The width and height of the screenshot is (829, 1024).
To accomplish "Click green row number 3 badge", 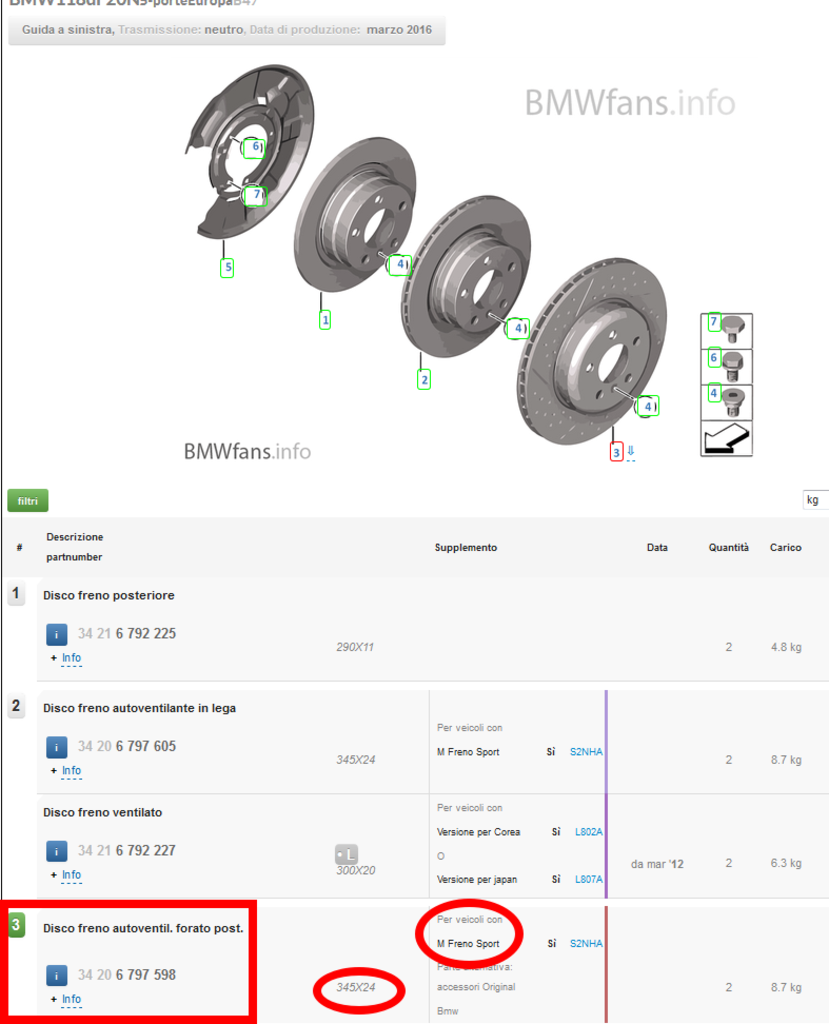I will [16, 925].
